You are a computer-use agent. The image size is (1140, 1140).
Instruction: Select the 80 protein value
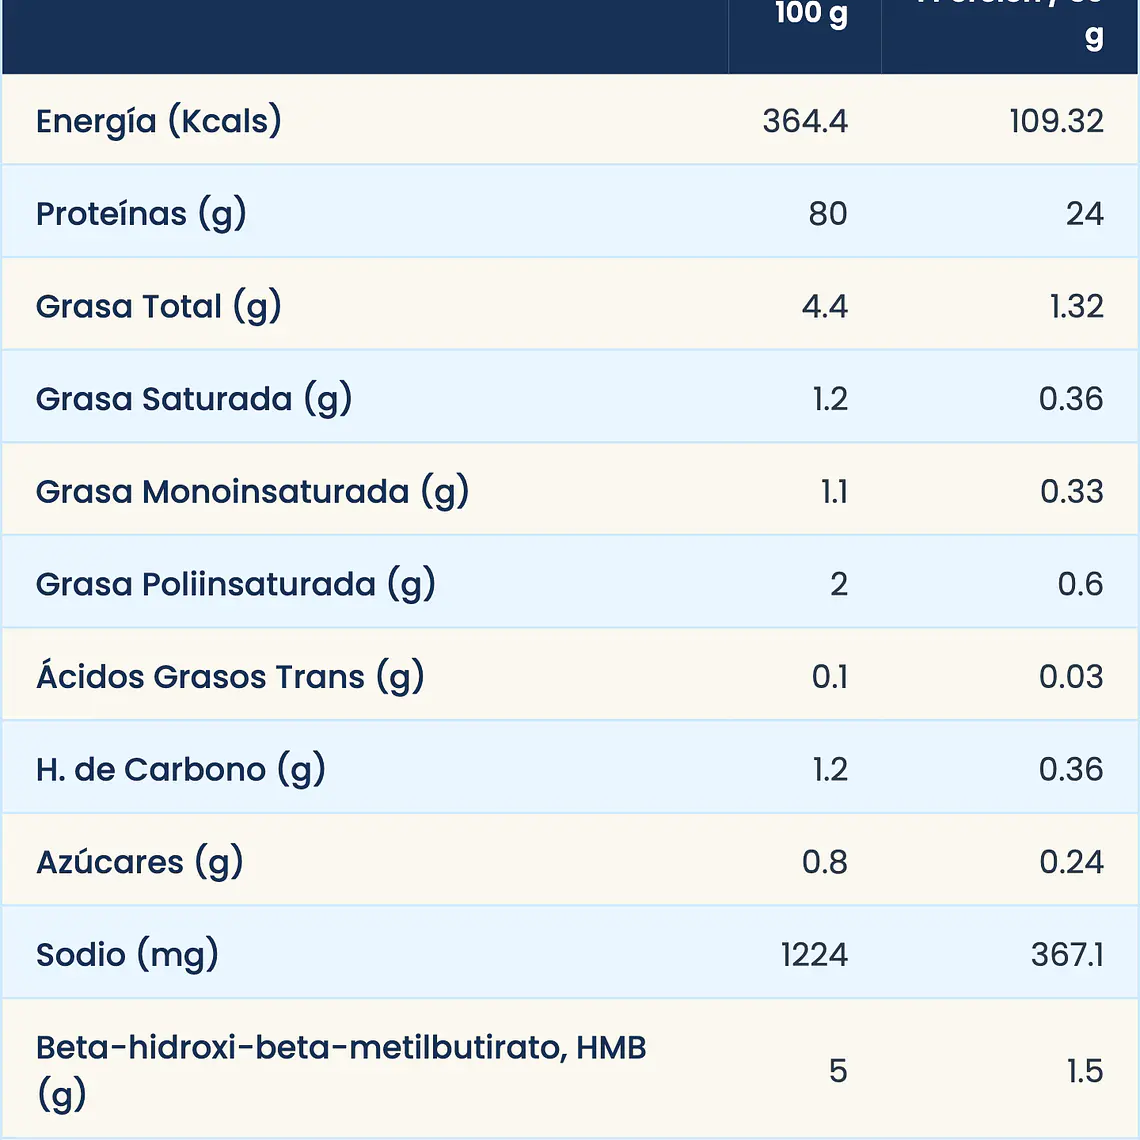pos(828,214)
